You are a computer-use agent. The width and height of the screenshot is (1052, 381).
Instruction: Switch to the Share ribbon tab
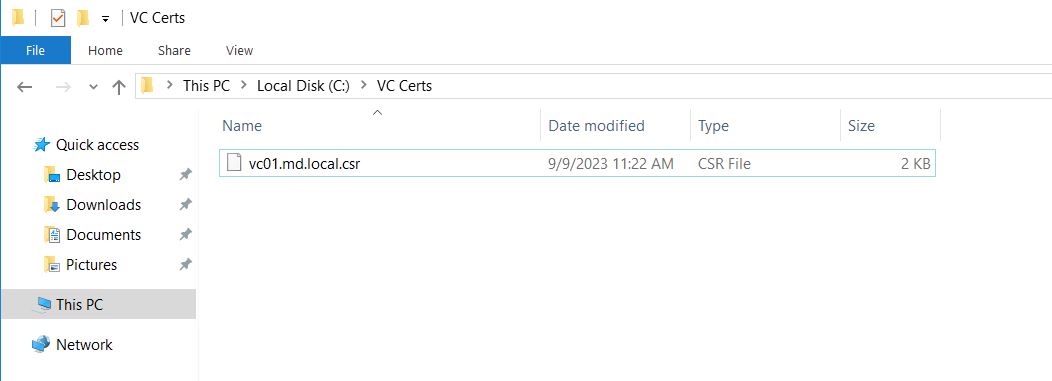174,50
